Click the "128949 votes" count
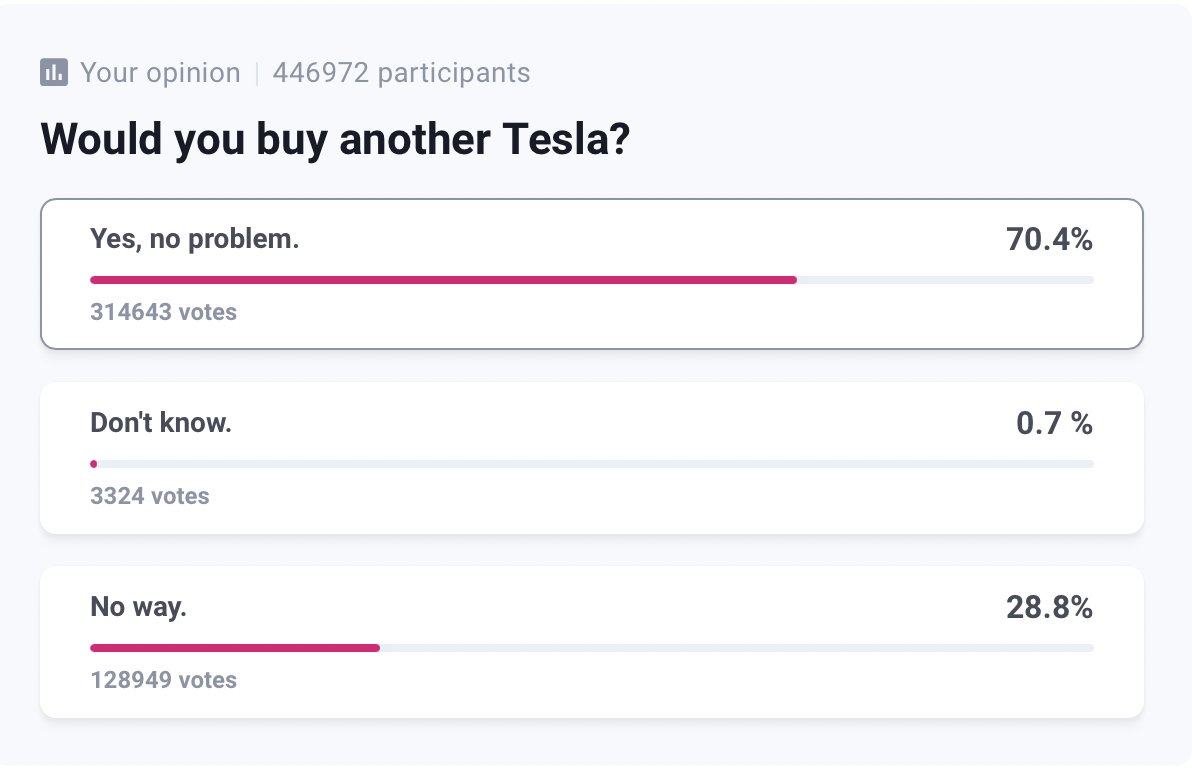 [x=163, y=680]
